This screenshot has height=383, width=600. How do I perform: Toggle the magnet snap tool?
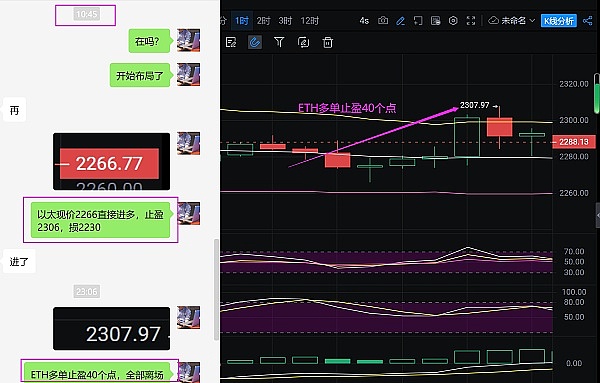click(255, 42)
